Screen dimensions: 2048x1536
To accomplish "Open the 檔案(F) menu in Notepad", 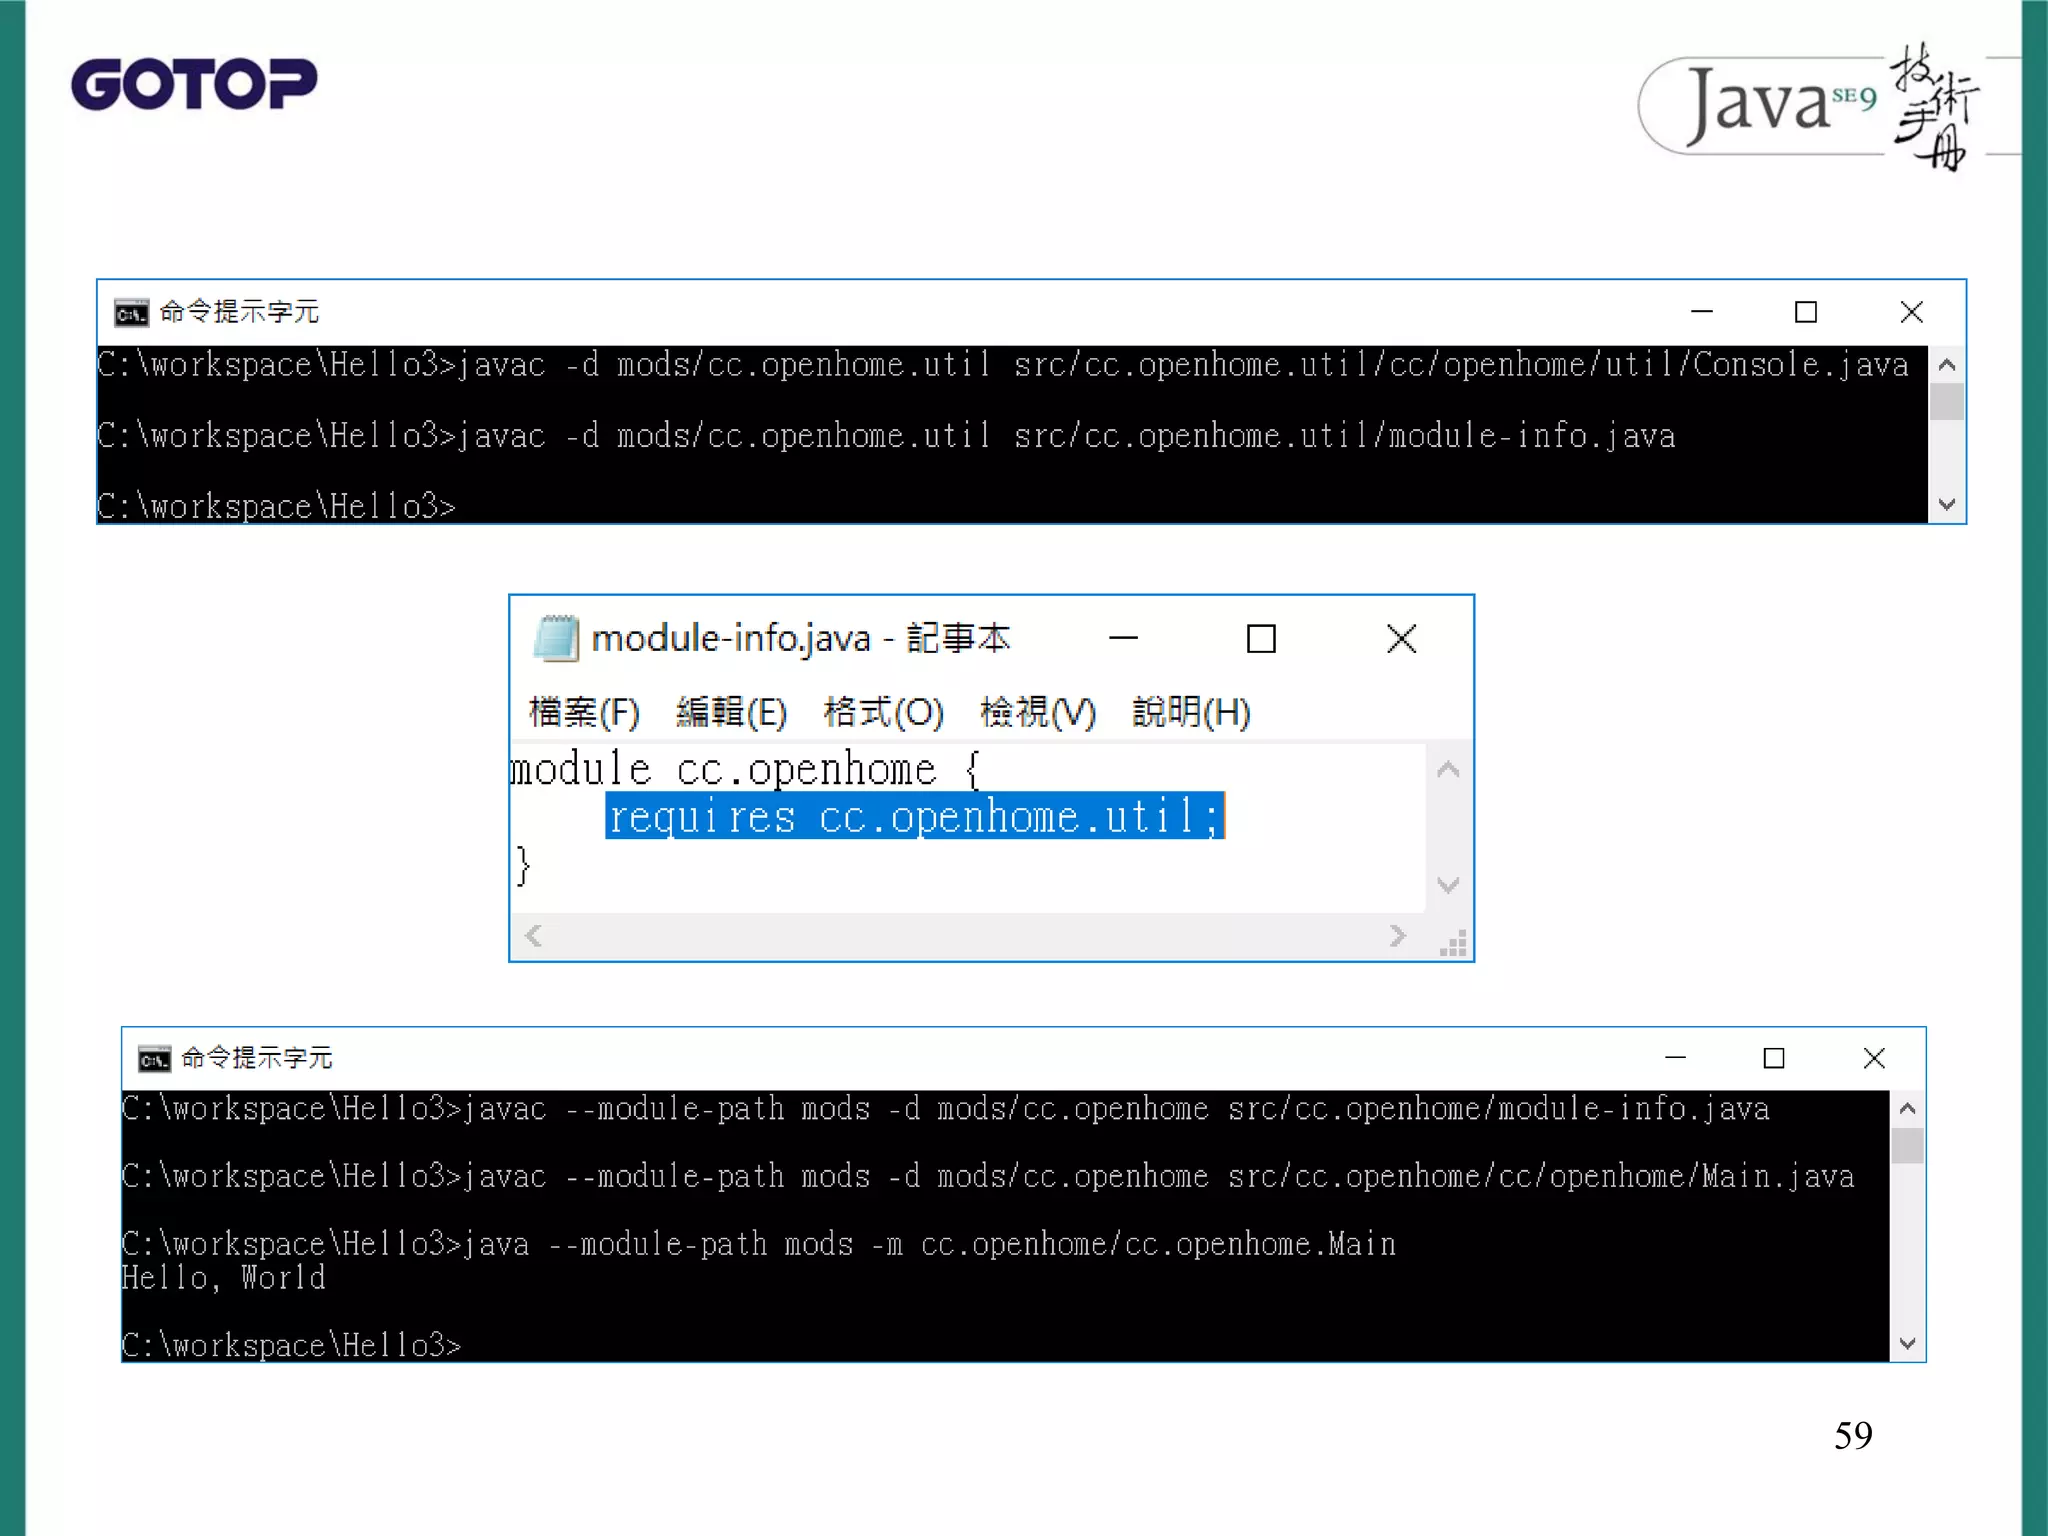I will pos(584,712).
